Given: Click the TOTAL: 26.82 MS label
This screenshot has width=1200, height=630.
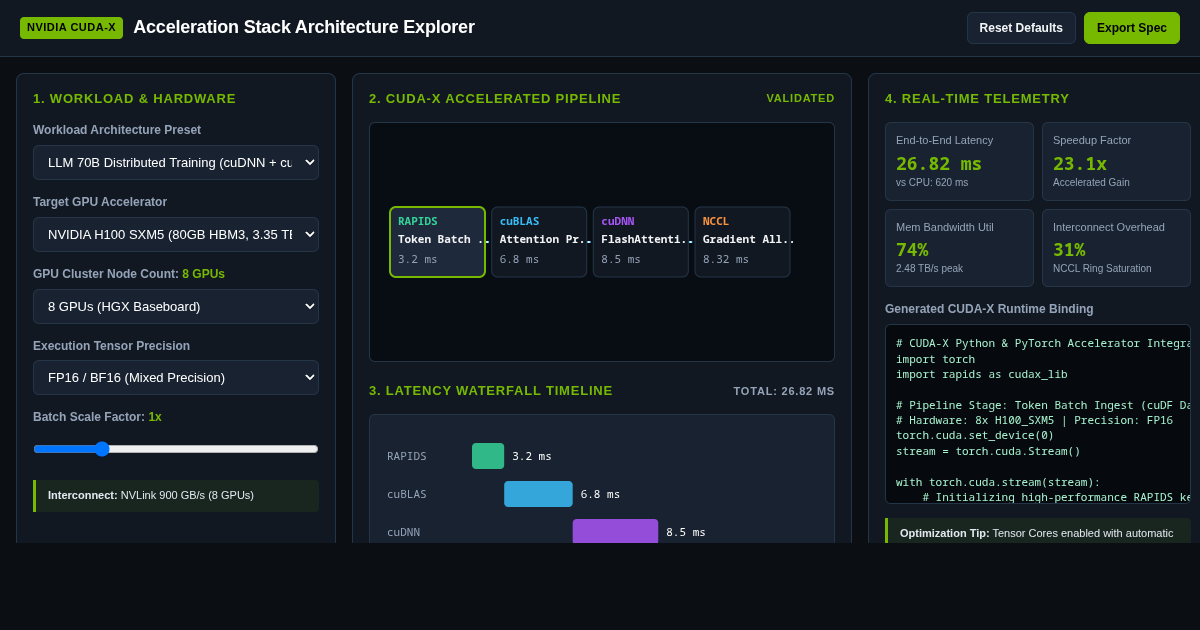Looking at the screenshot, I should coord(784,391).
